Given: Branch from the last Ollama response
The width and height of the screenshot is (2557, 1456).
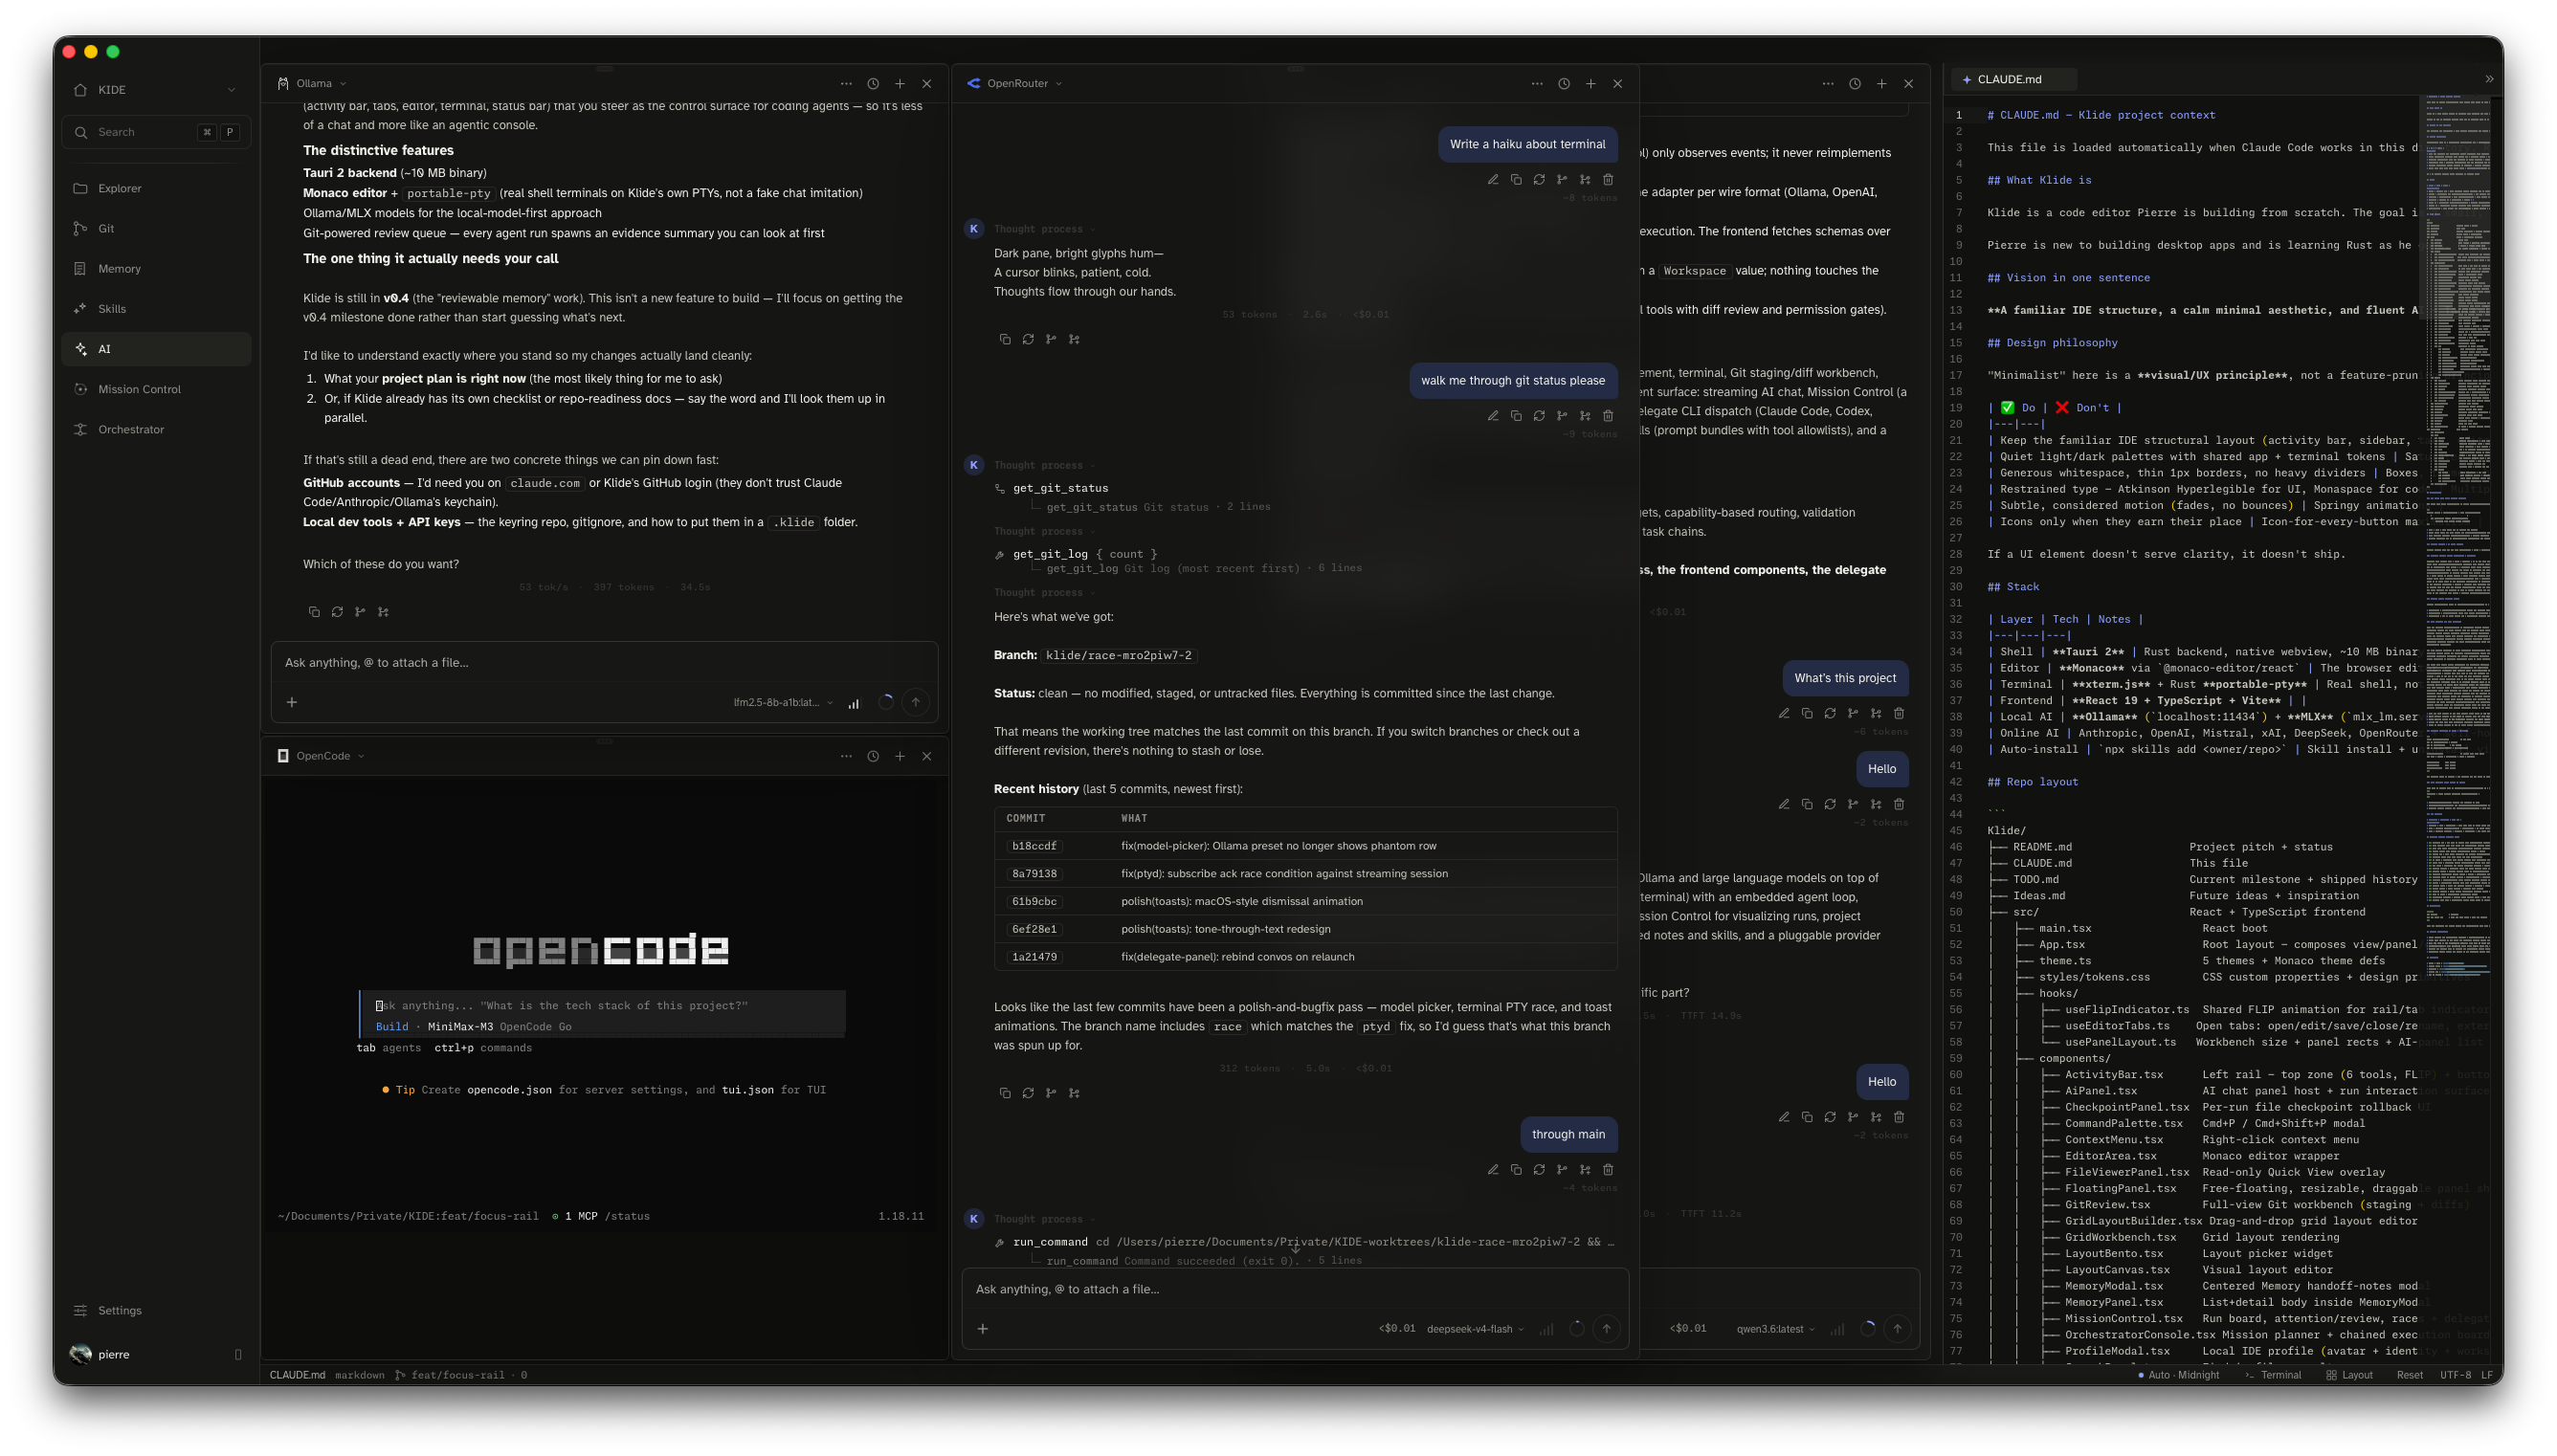Looking at the screenshot, I should pos(360,612).
